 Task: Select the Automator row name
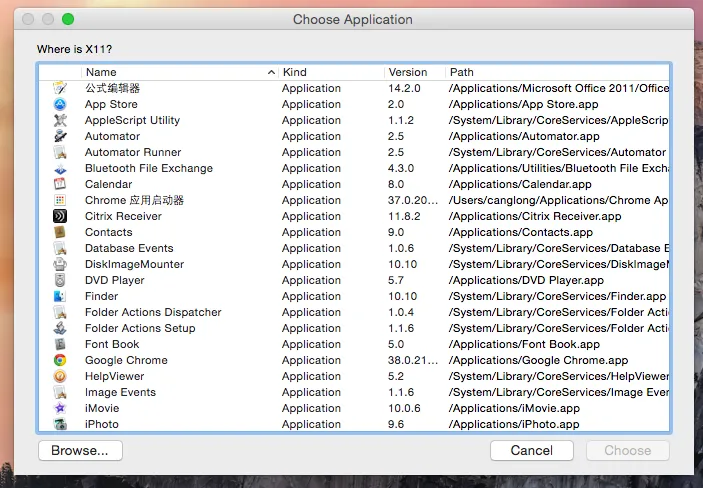(x=113, y=136)
